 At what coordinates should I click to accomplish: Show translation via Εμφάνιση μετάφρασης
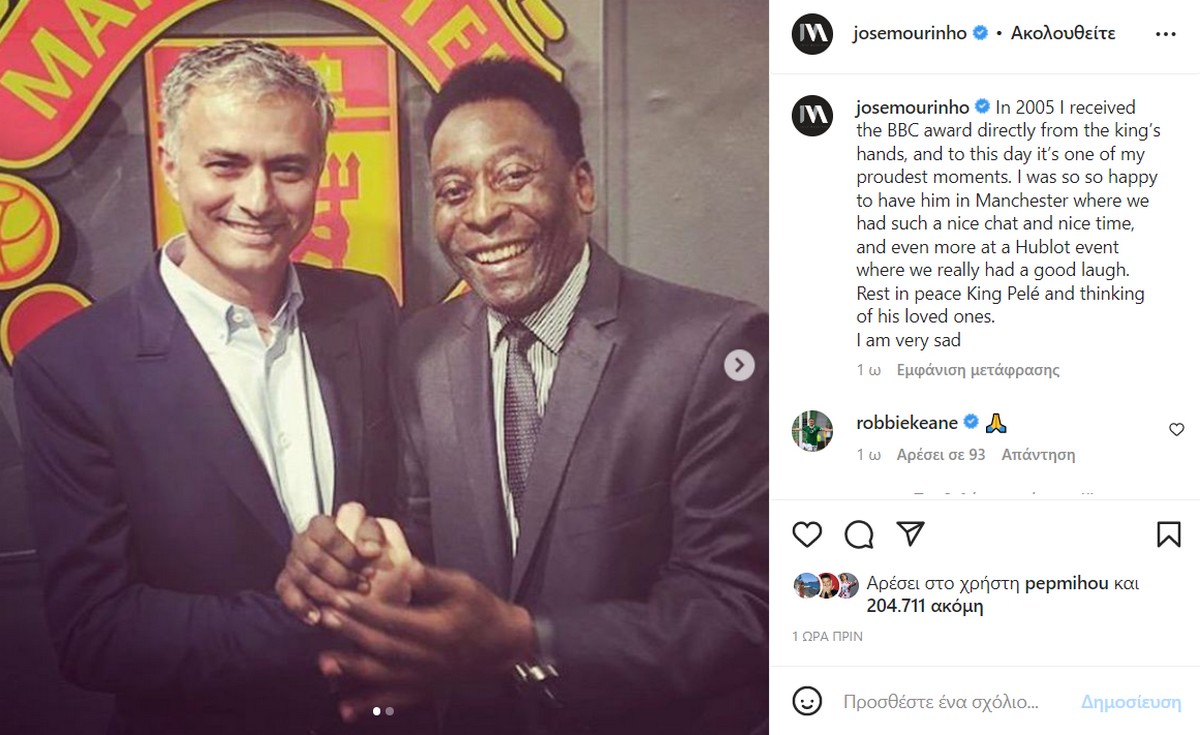click(978, 370)
